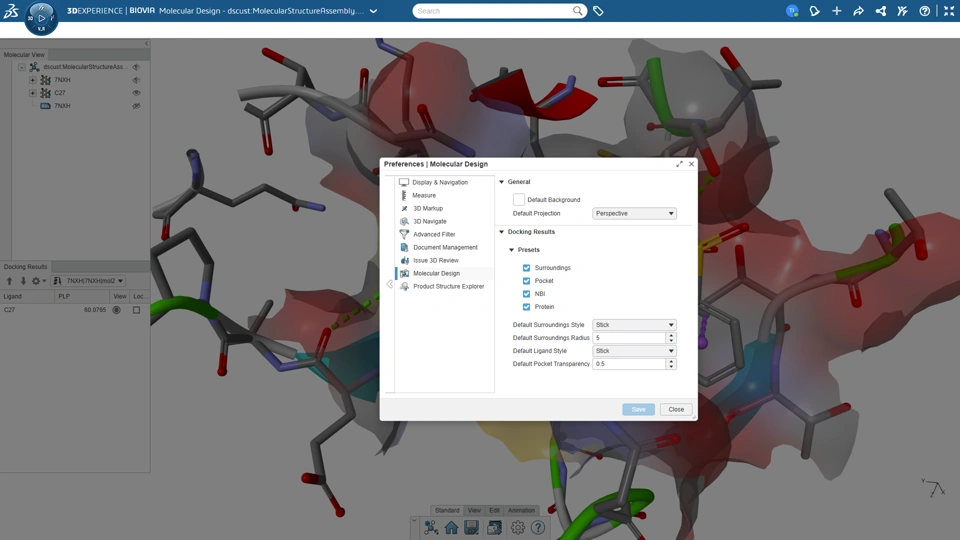Click the Home icon in bottom toolbar
The image size is (960, 540).
(451, 527)
